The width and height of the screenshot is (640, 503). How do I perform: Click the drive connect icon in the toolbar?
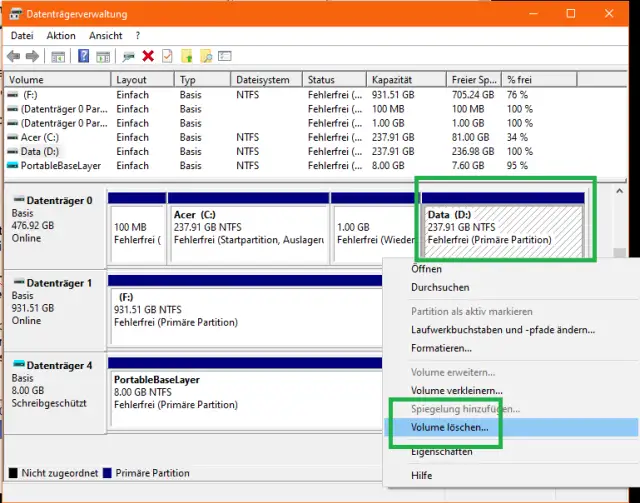pyautogui.click(x=128, y=56)
